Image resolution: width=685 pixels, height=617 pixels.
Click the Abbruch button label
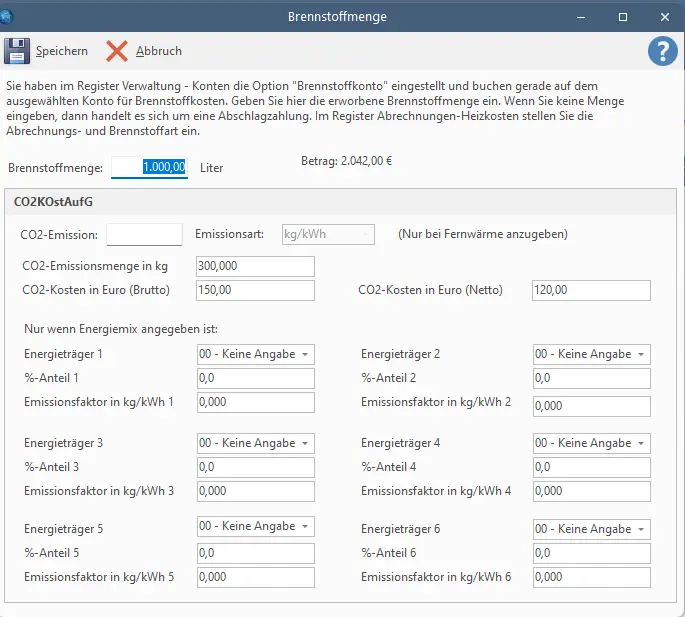pyautogui.click(x=159, y=51)
